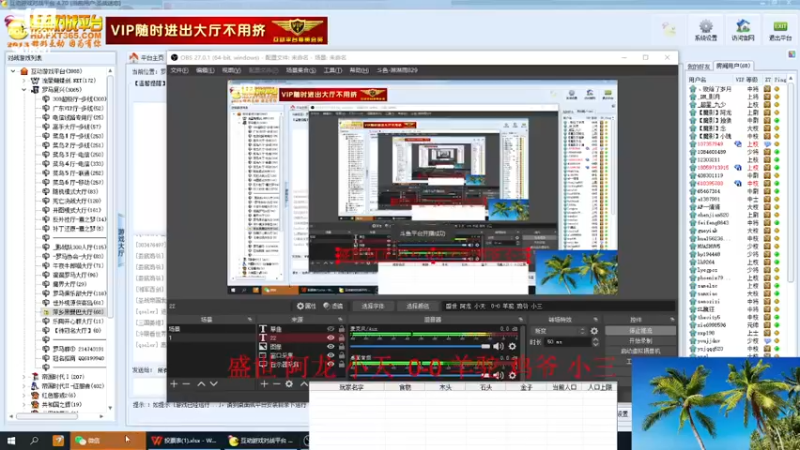Select 菜鸟1厅 room in game tree

(77, 136)
